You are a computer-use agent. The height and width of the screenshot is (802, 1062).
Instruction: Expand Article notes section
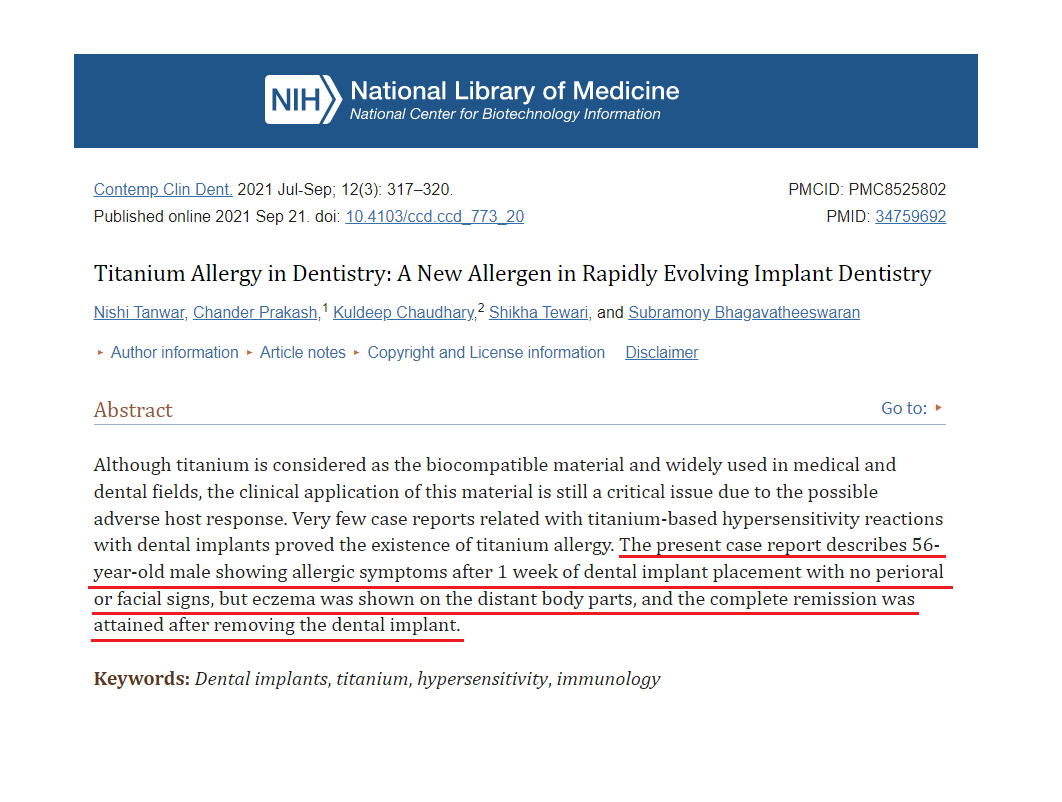click(302, 352)
